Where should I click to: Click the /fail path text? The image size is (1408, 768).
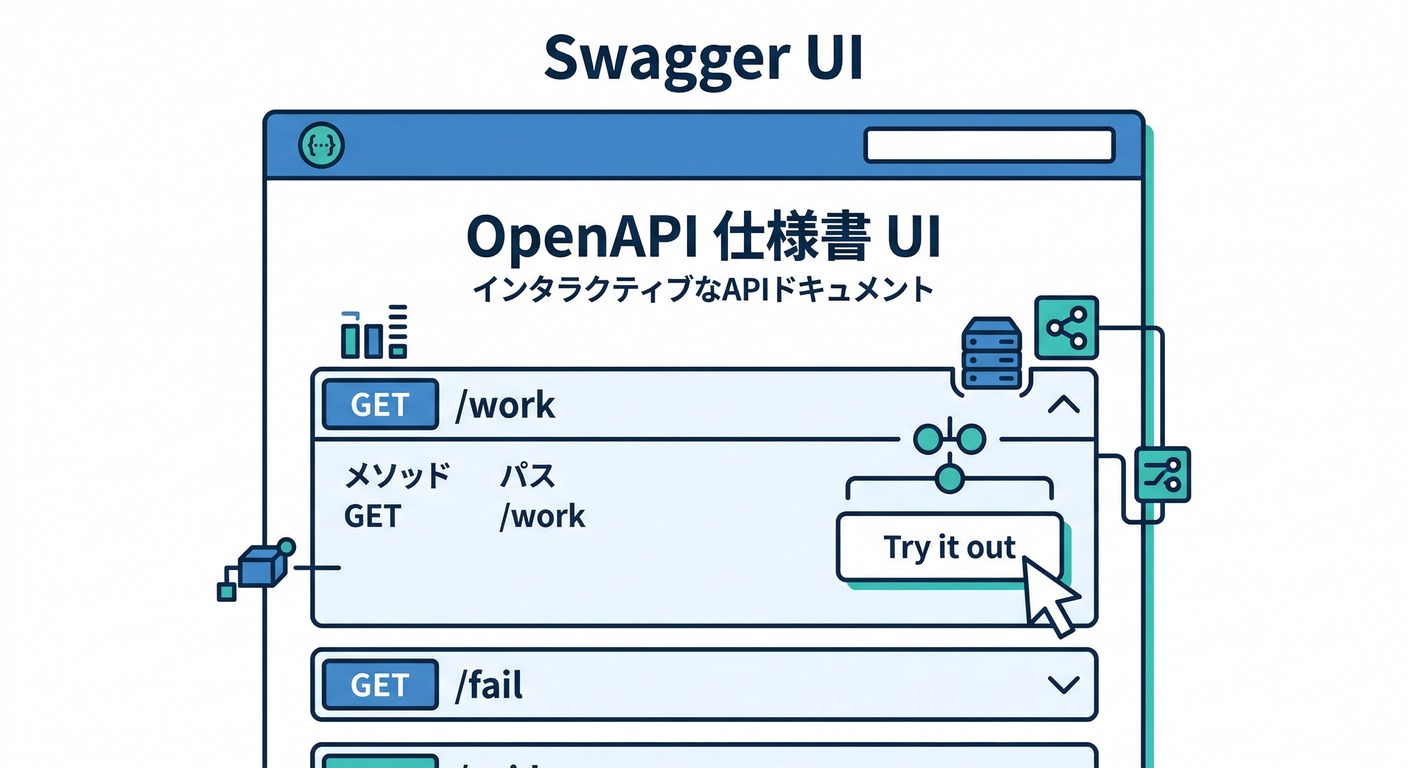coord(489,685)
